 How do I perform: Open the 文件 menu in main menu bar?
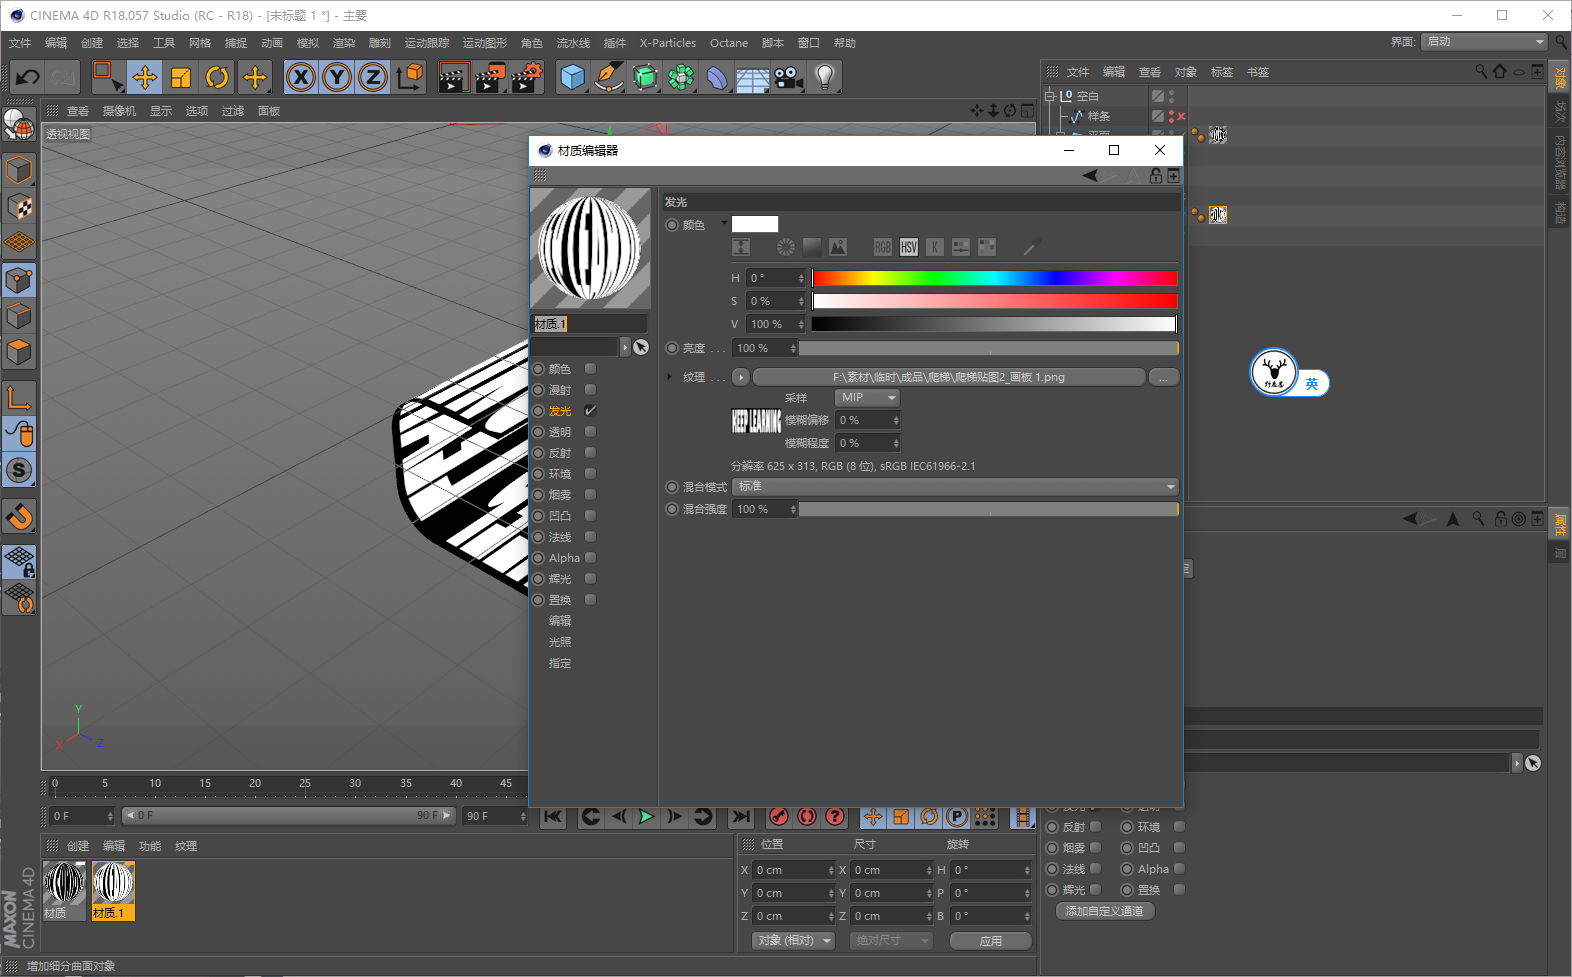(x=20, y=43)
